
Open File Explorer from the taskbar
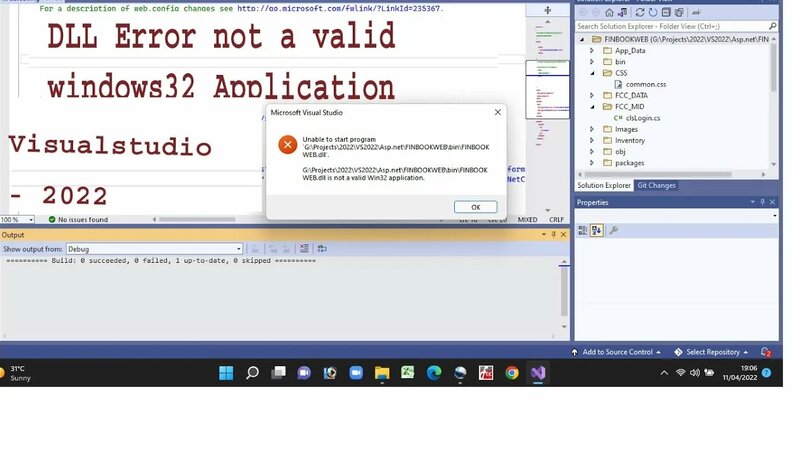[x=382, y=373]
